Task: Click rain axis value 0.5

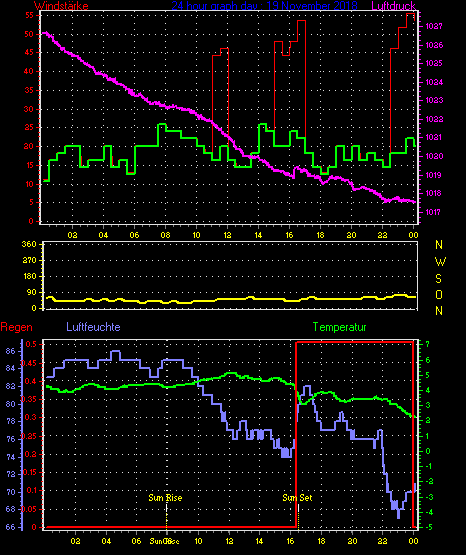Action: pos(31,344)
